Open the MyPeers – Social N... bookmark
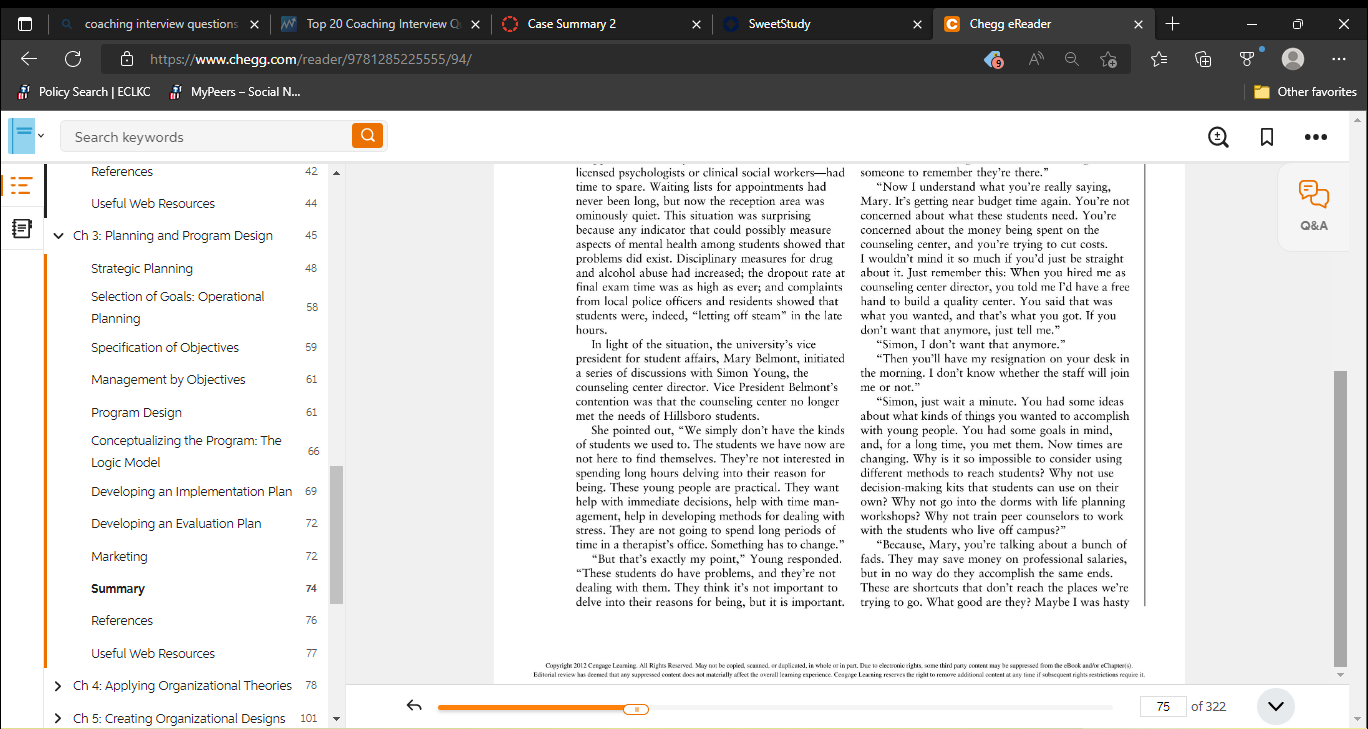This screenshot has height=729, width=1368. (x=234, y=91)
